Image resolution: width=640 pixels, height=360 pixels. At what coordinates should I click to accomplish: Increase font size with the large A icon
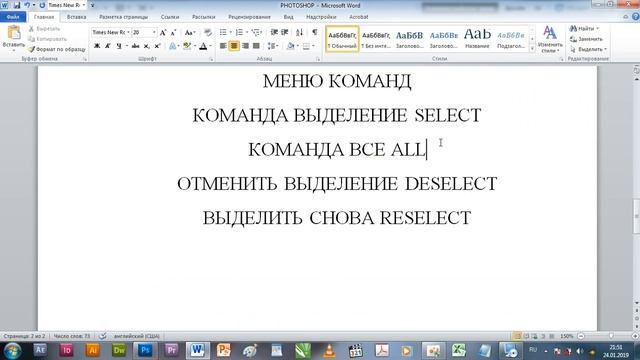[x=163, y=32]
